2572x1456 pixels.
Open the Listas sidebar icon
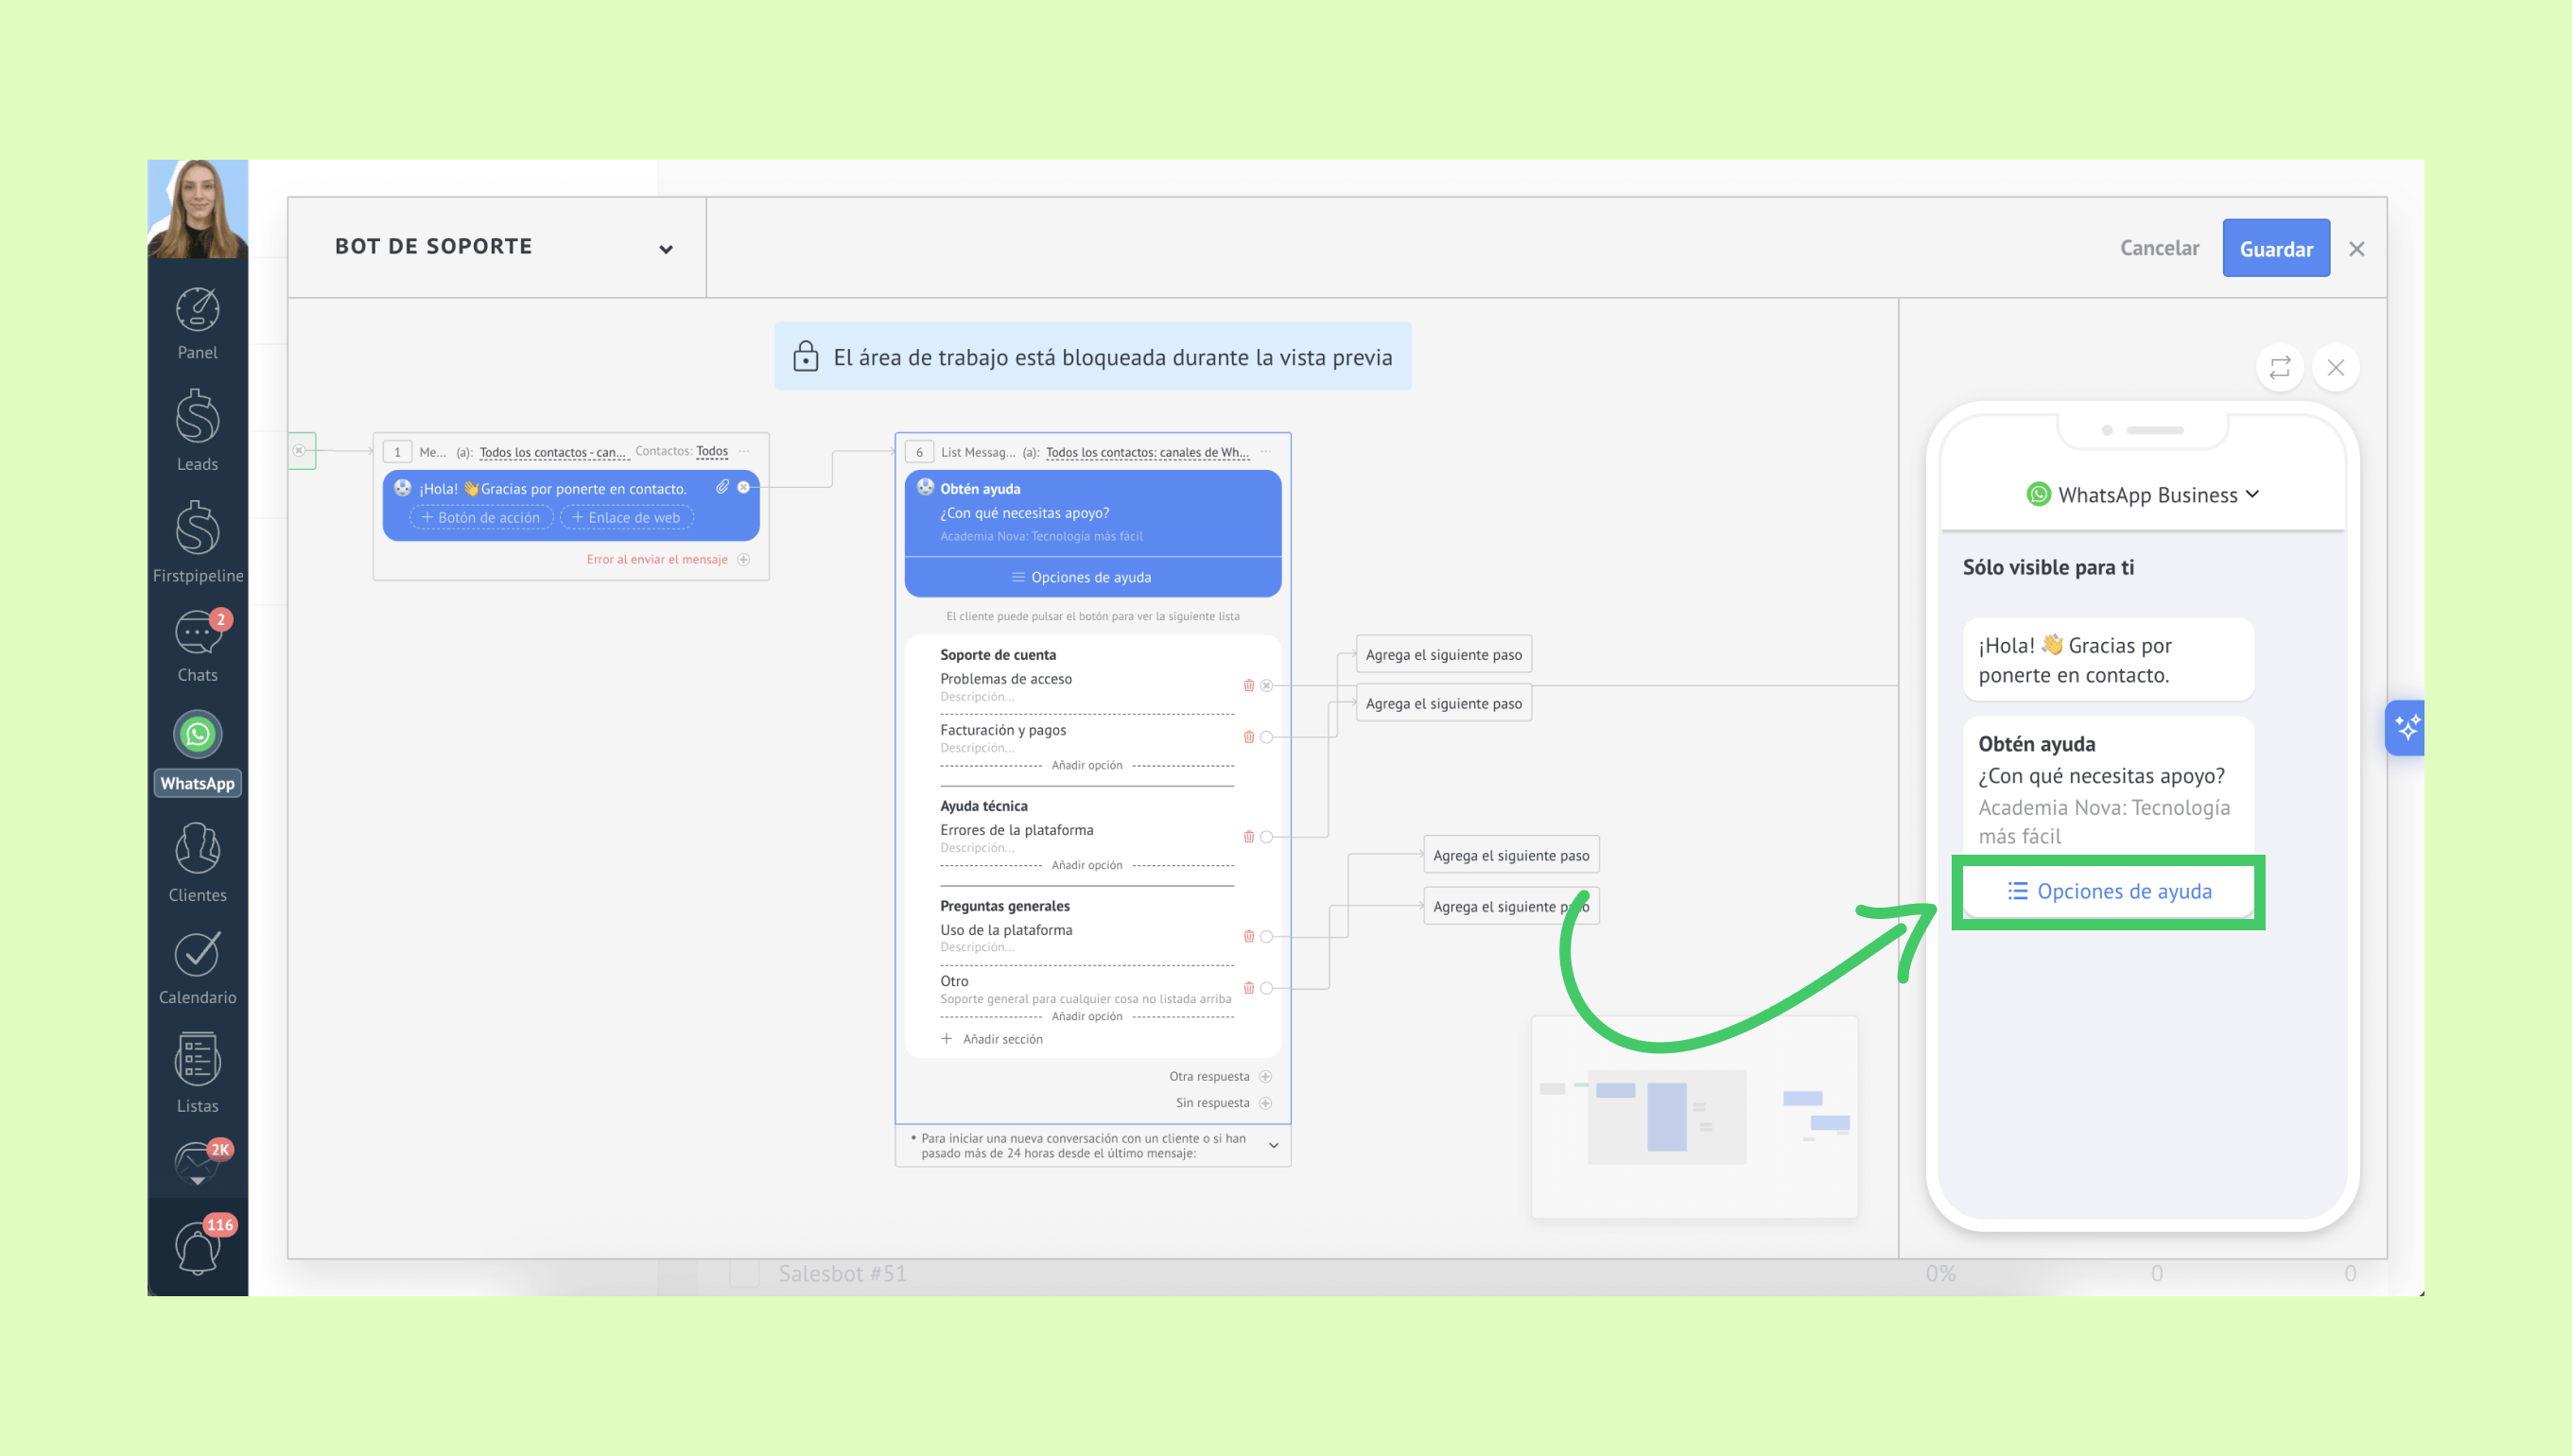[197, 1060]
